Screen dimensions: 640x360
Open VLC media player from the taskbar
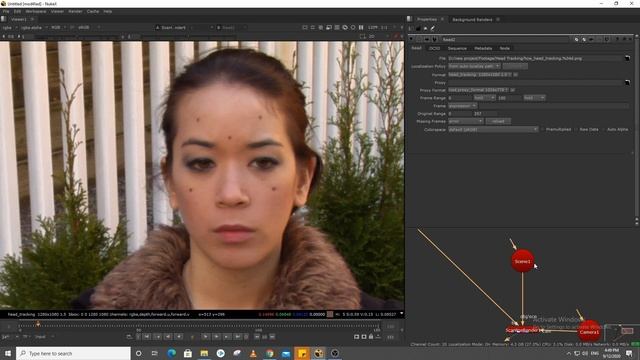click(x=253, y=353)
